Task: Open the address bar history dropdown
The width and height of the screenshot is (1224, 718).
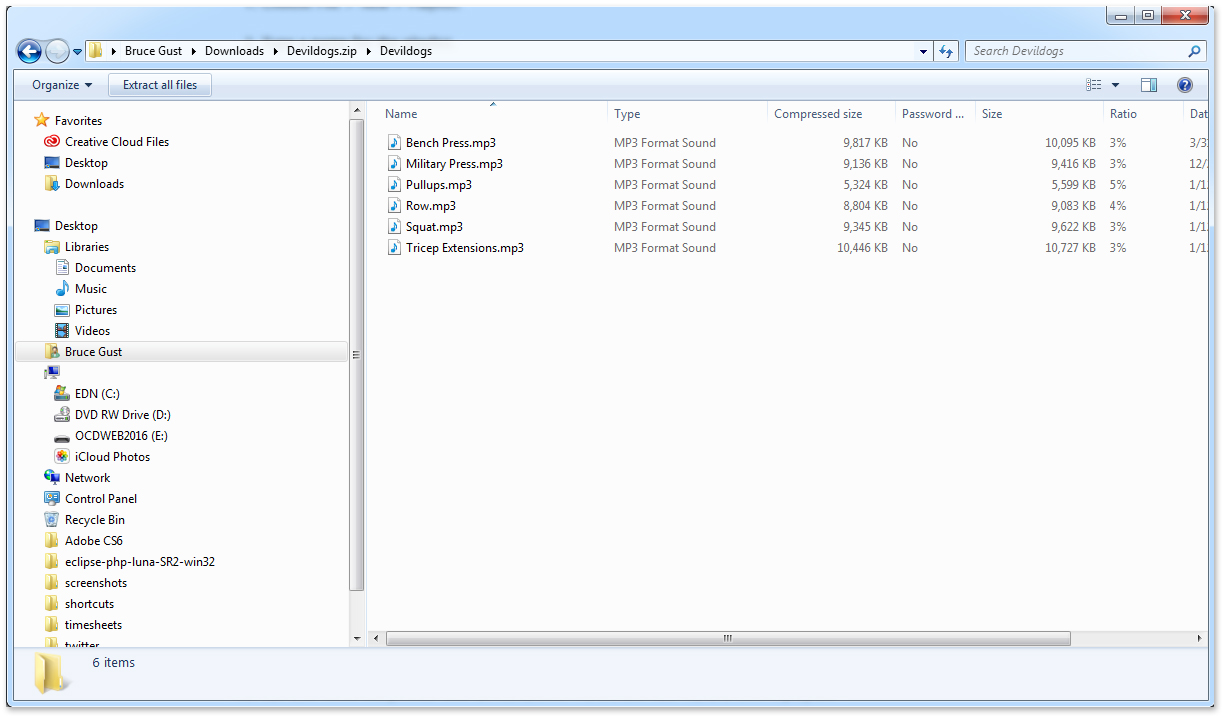Action: tap(923, 51)
